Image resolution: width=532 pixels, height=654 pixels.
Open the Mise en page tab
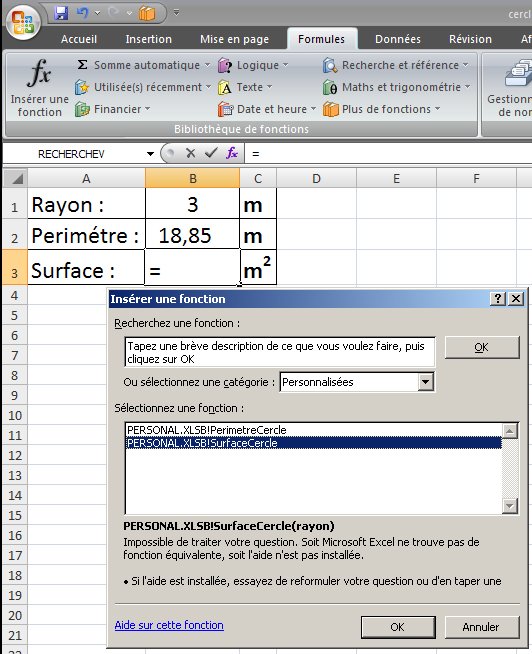[234, 39]
